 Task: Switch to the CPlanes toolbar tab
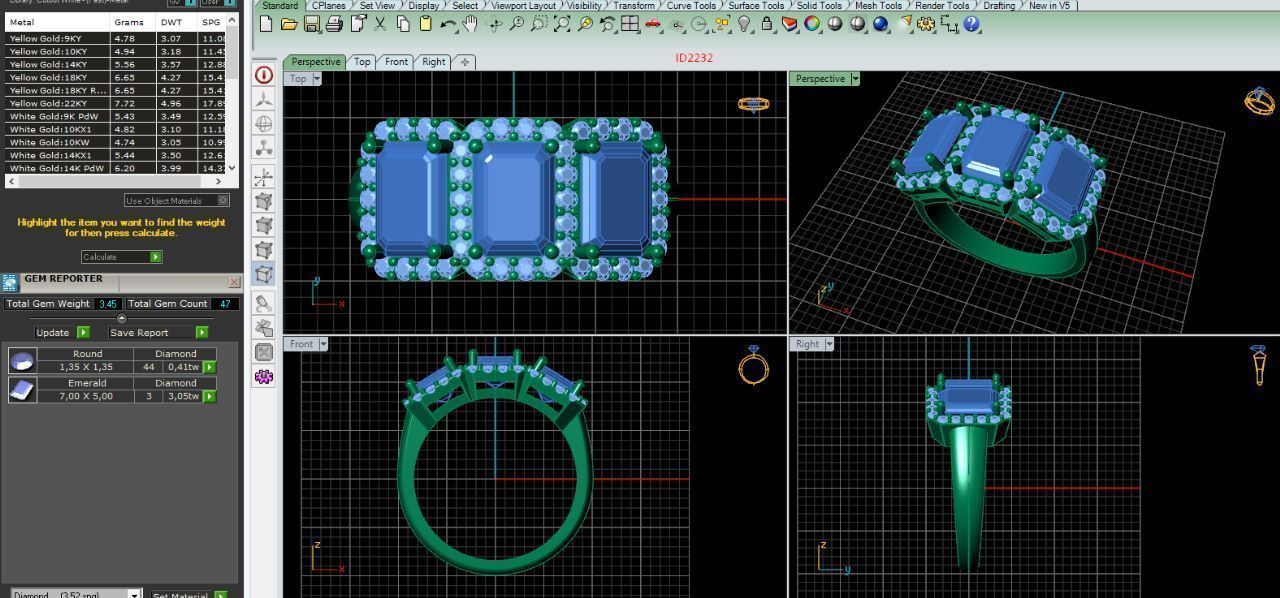328,6
